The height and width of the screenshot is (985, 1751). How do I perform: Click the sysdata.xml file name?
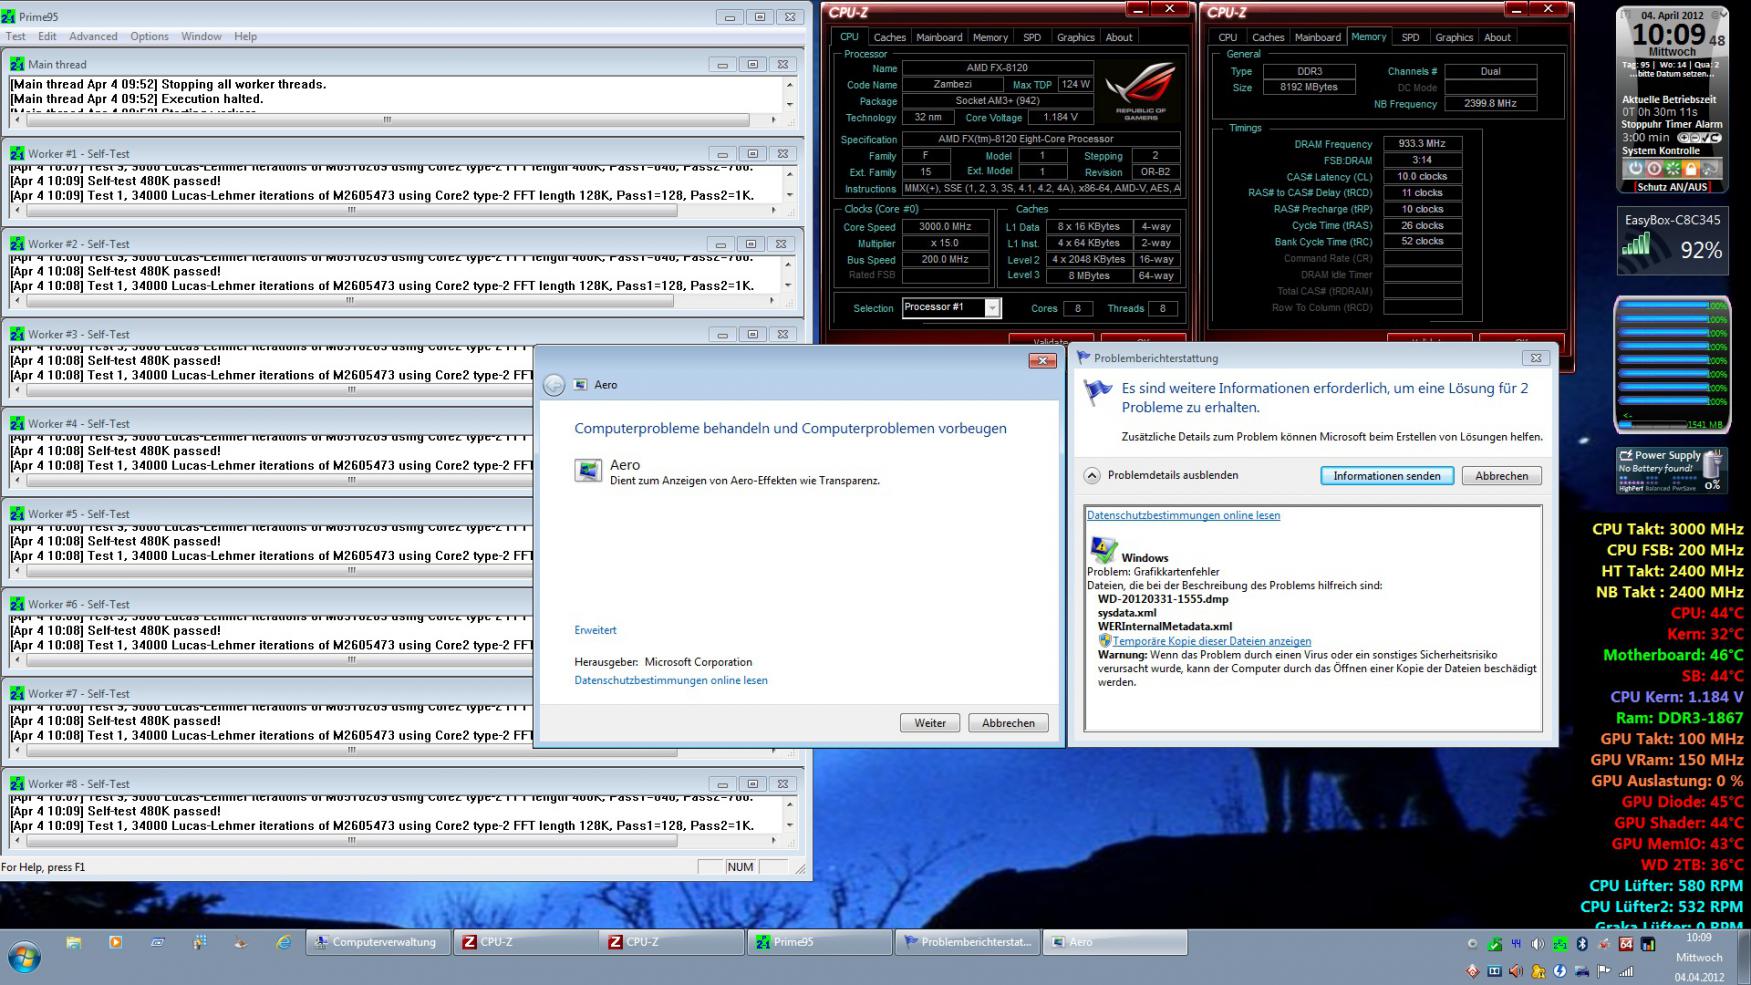tap(1127, 613)
